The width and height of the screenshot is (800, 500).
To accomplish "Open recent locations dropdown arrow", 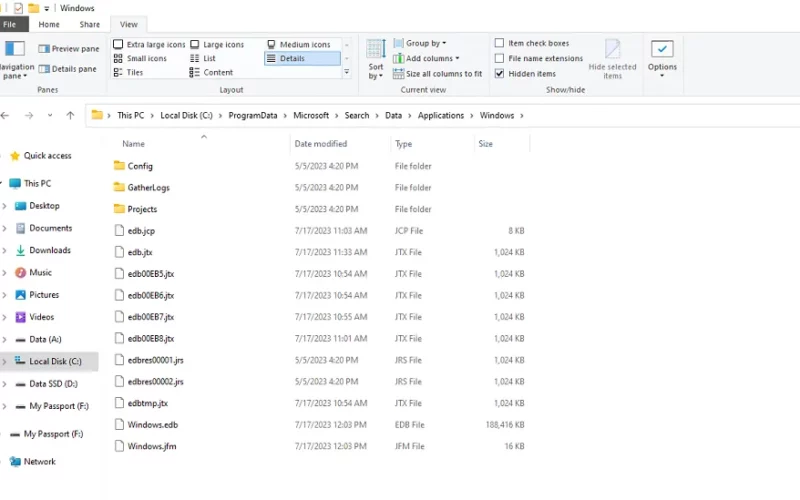I will (50, 116).
